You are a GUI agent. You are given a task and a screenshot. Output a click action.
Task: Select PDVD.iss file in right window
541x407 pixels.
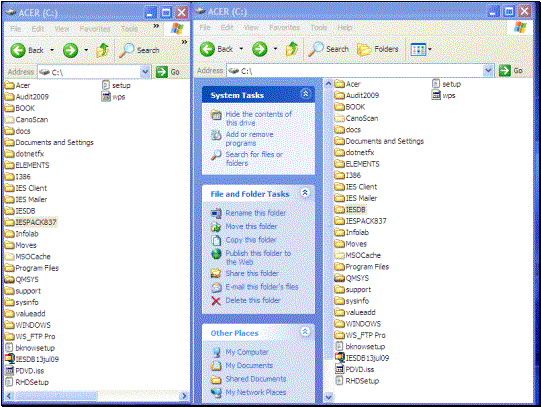click(355, 369)
